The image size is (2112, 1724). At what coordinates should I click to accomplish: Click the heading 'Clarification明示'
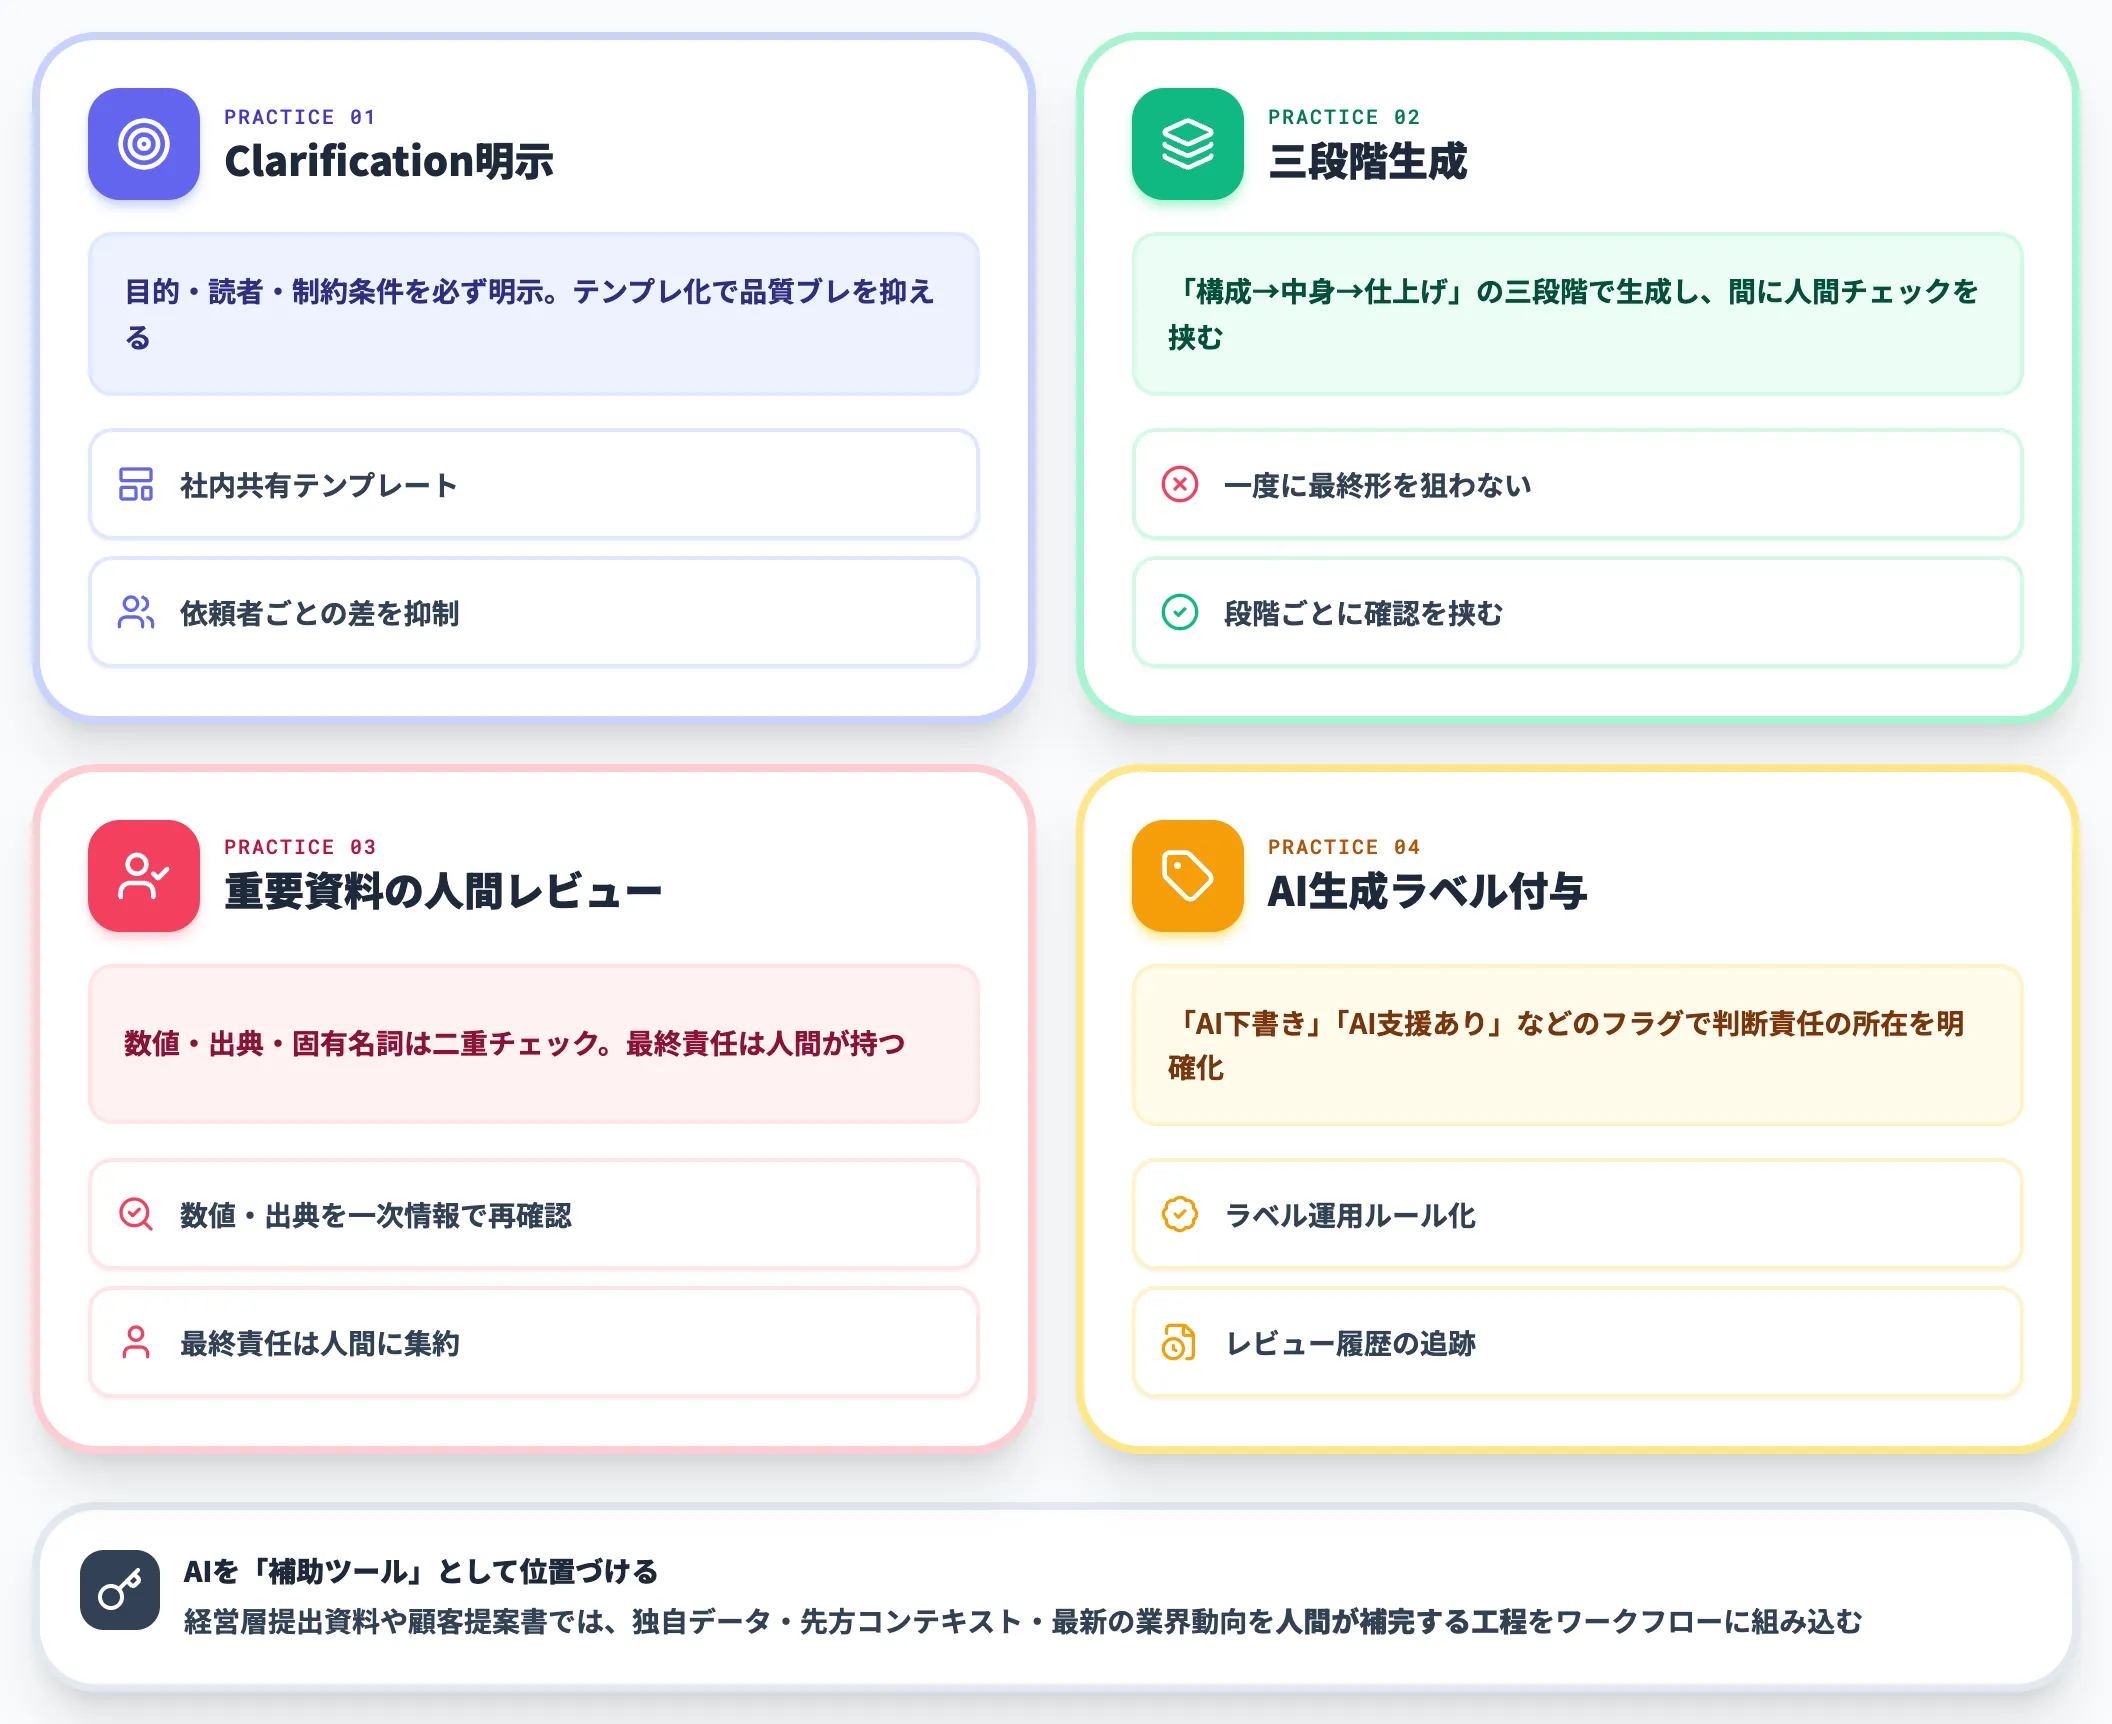tap(389, 162)
